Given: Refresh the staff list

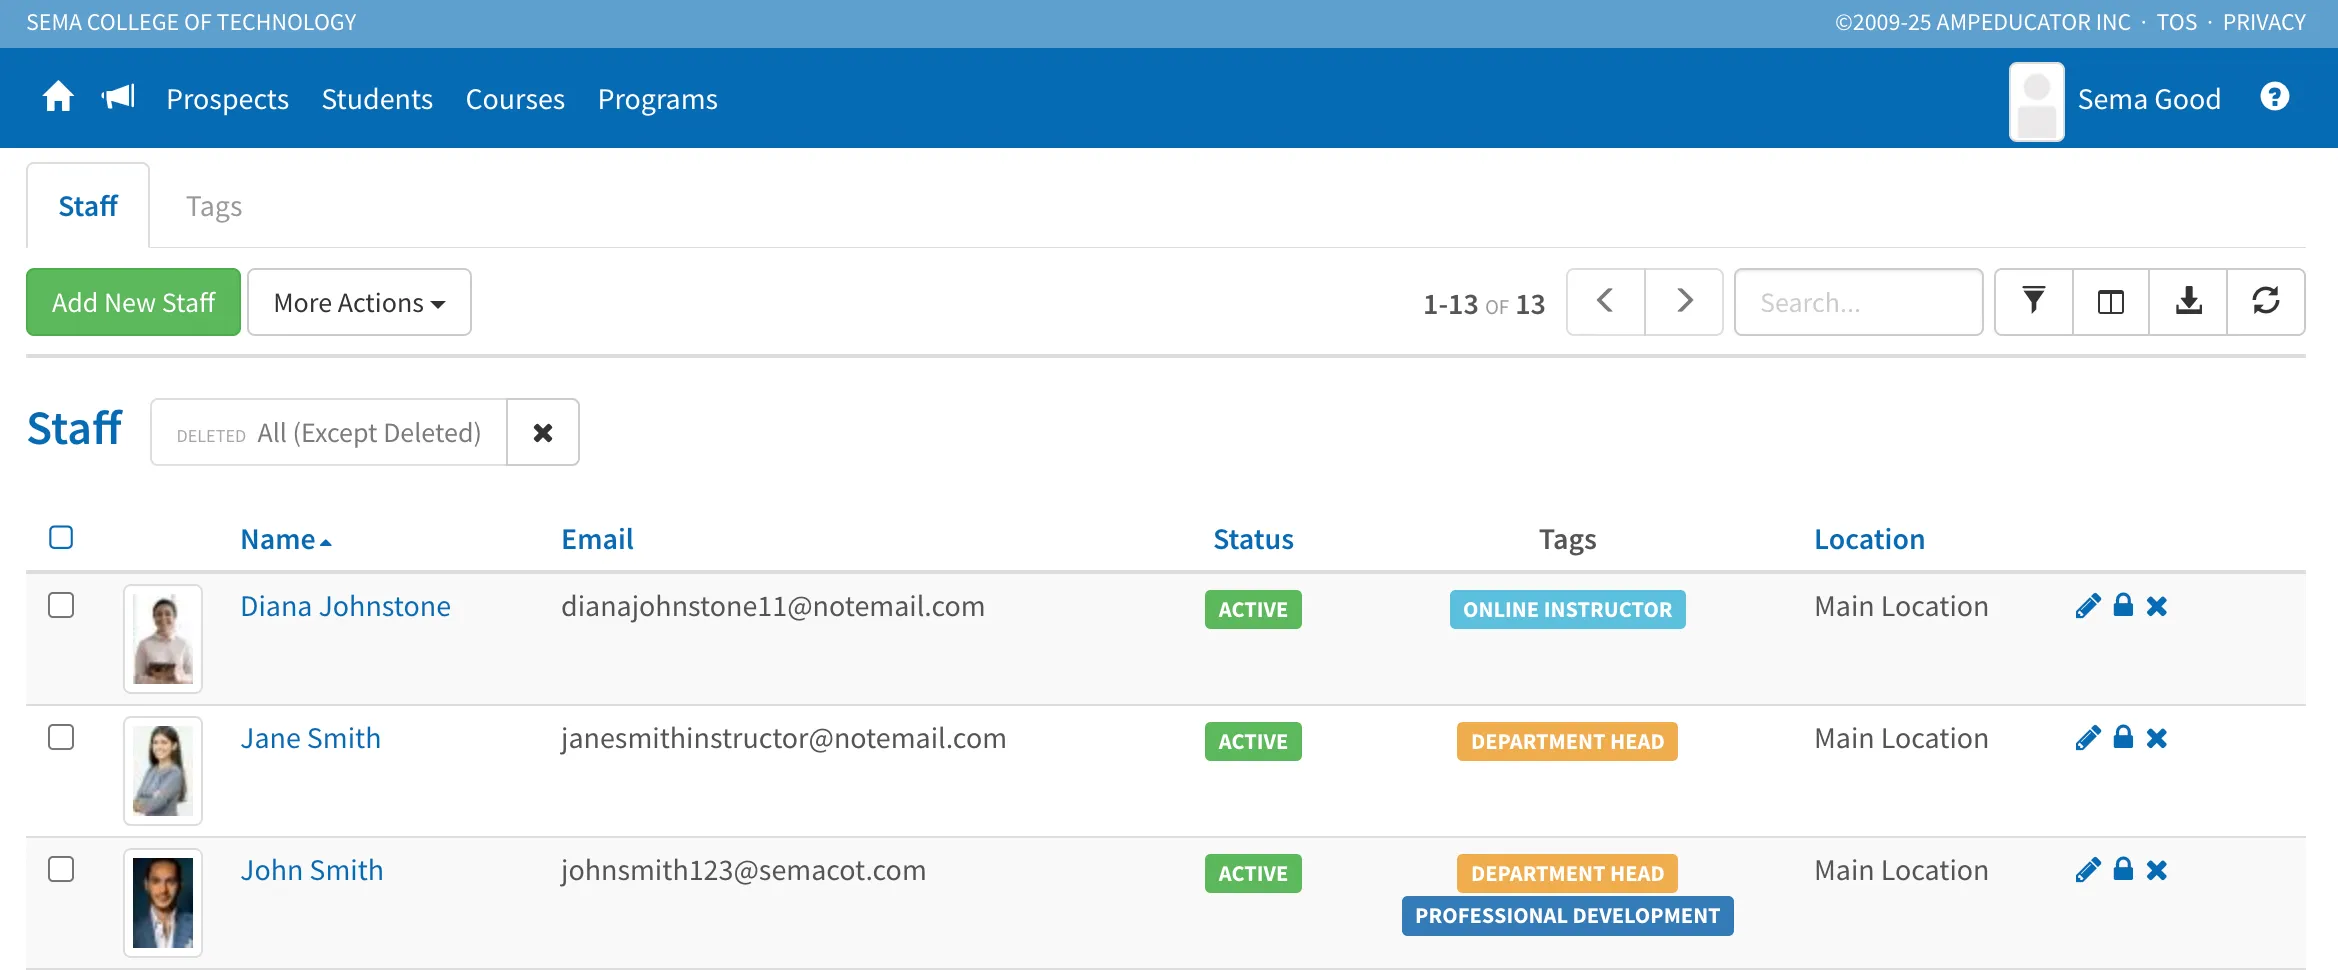Looking at the screenshot, I should pyautogui.click(x=2266, y=301).
